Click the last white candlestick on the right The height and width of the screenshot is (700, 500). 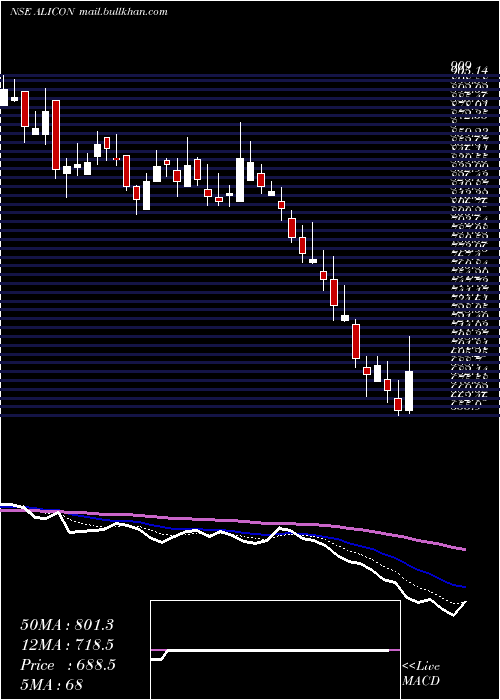pyautogui.click(x=409, y=391)
